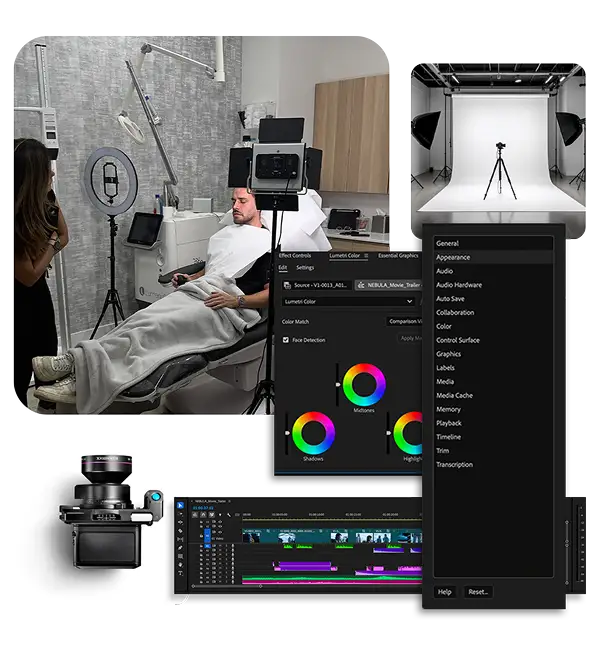This screenshot has width=601, height=652.
Task: Click the Help button in preferences
Action: pos(445,592)
